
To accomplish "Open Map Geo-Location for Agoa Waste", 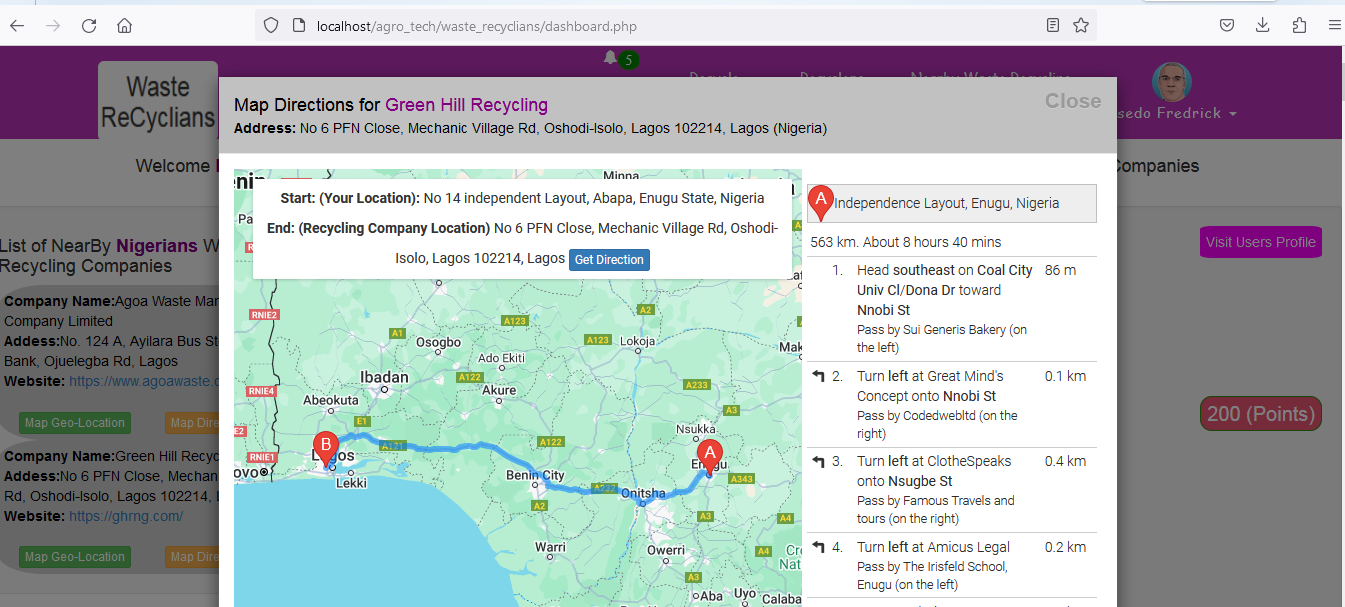I will [x=75, y=423].
